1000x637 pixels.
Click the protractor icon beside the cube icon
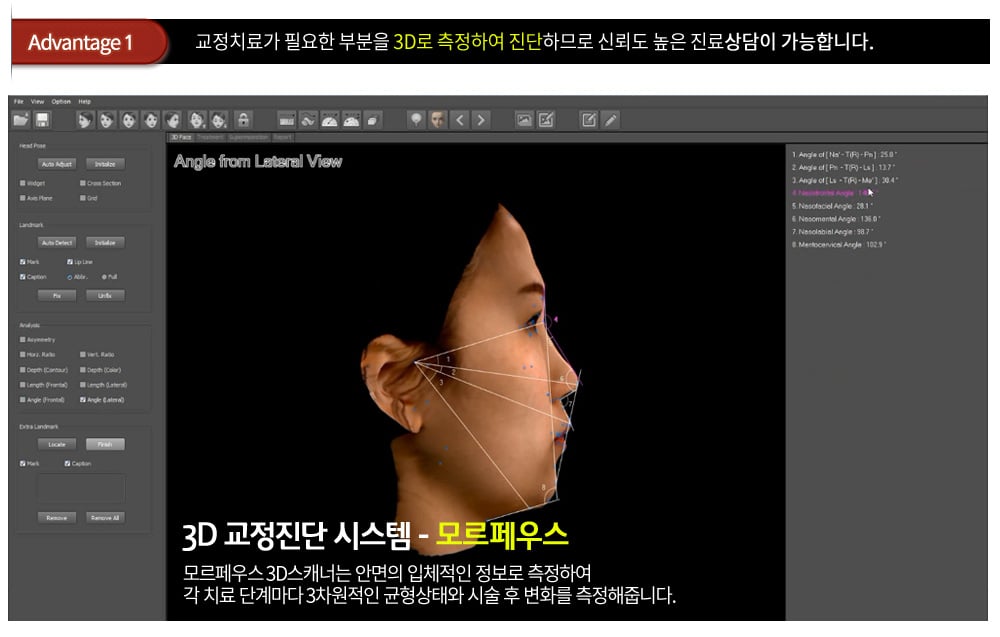[351, 120]
